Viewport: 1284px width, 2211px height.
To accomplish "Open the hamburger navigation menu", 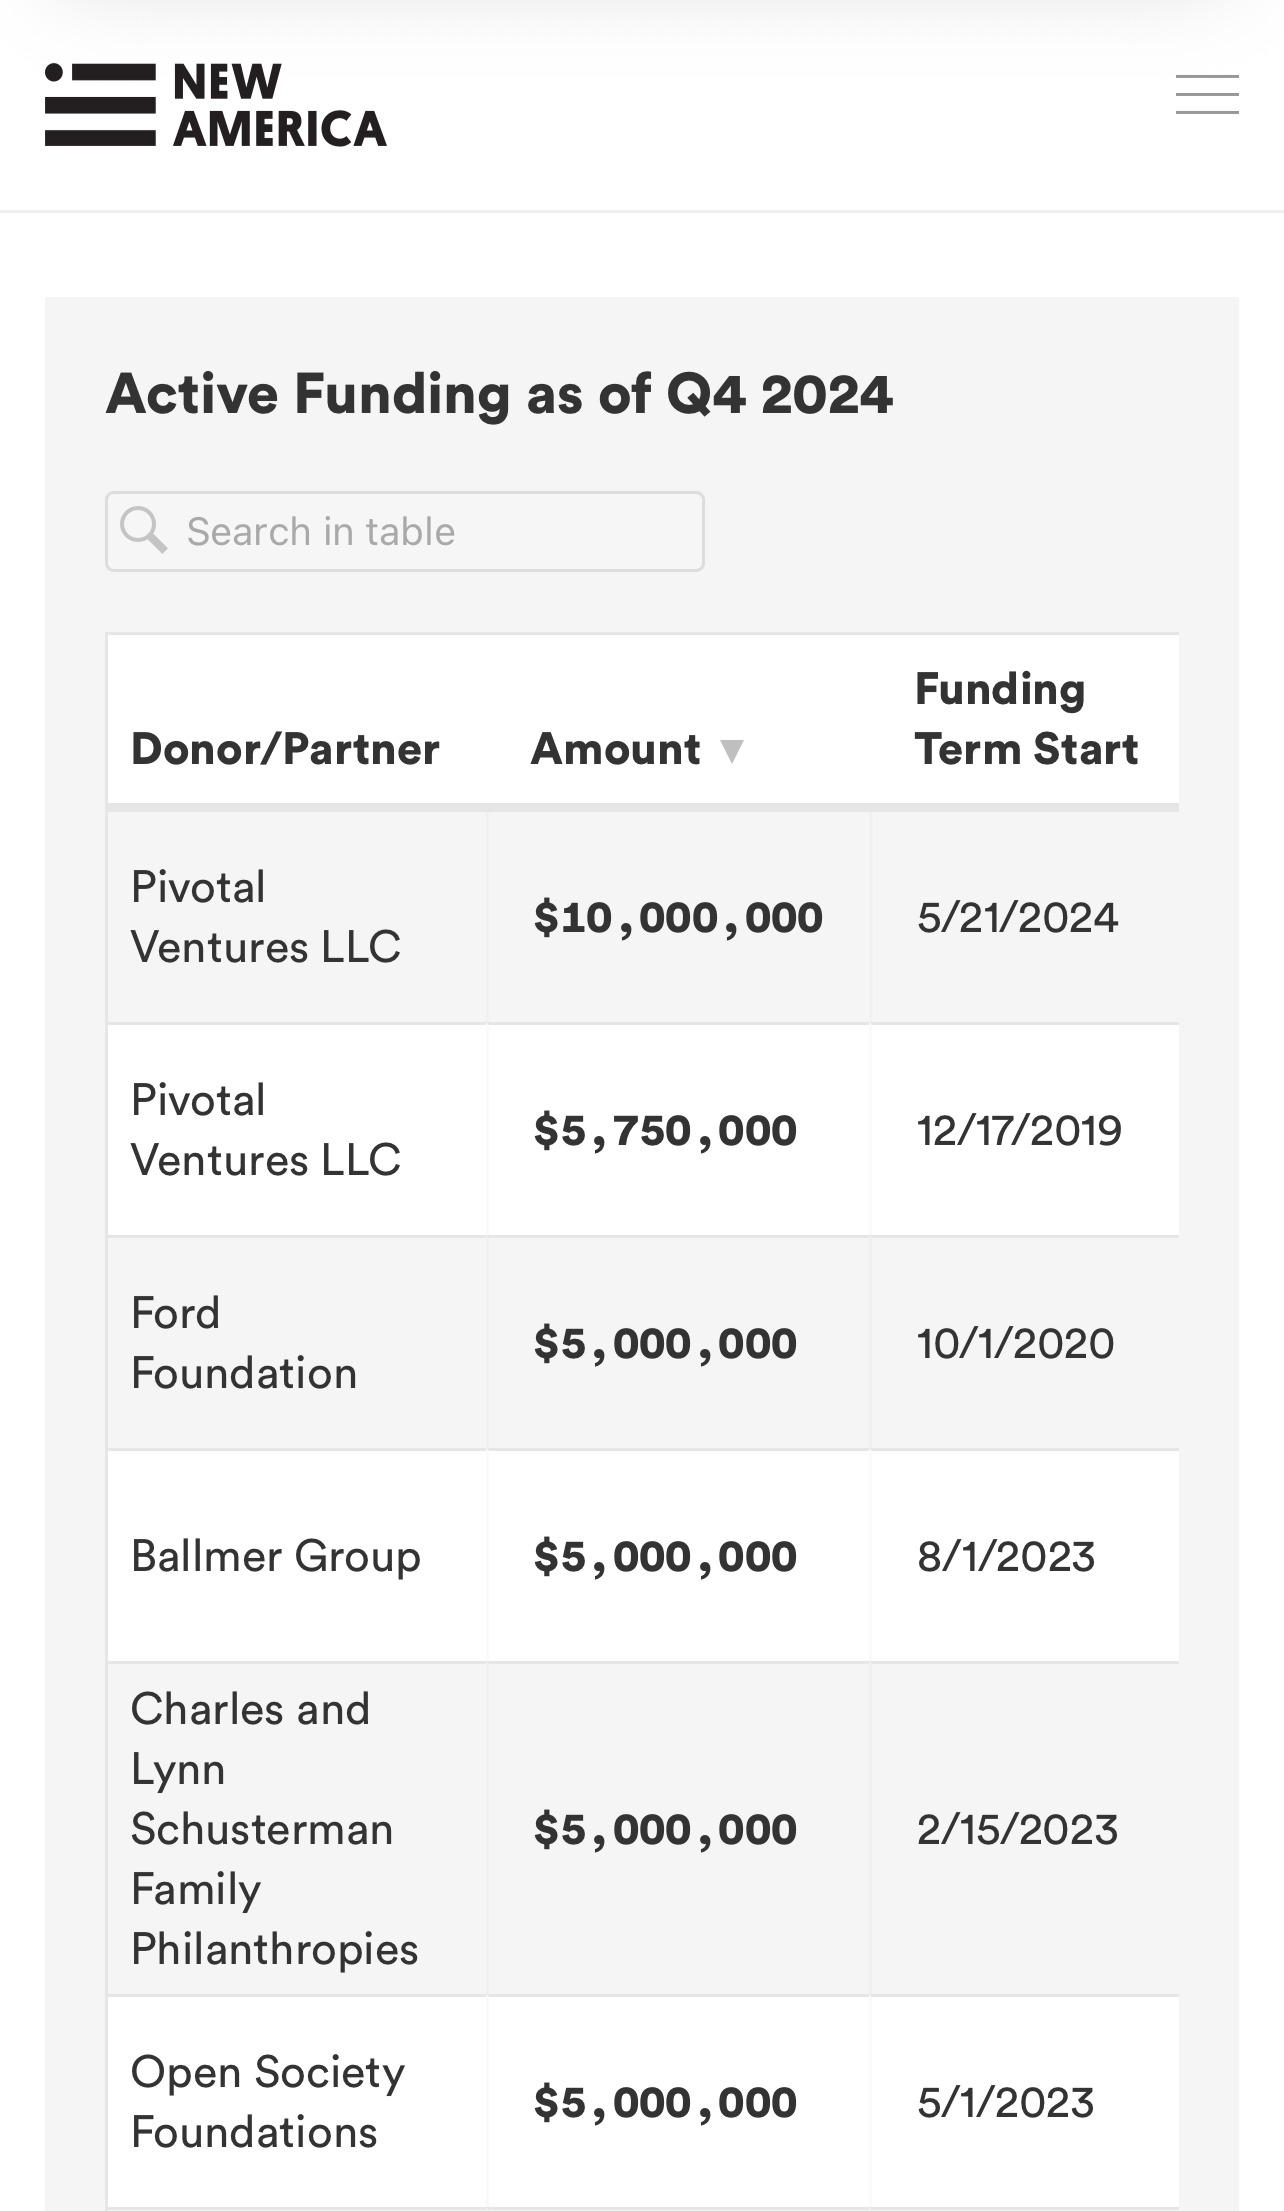I will pos(1207,95).
